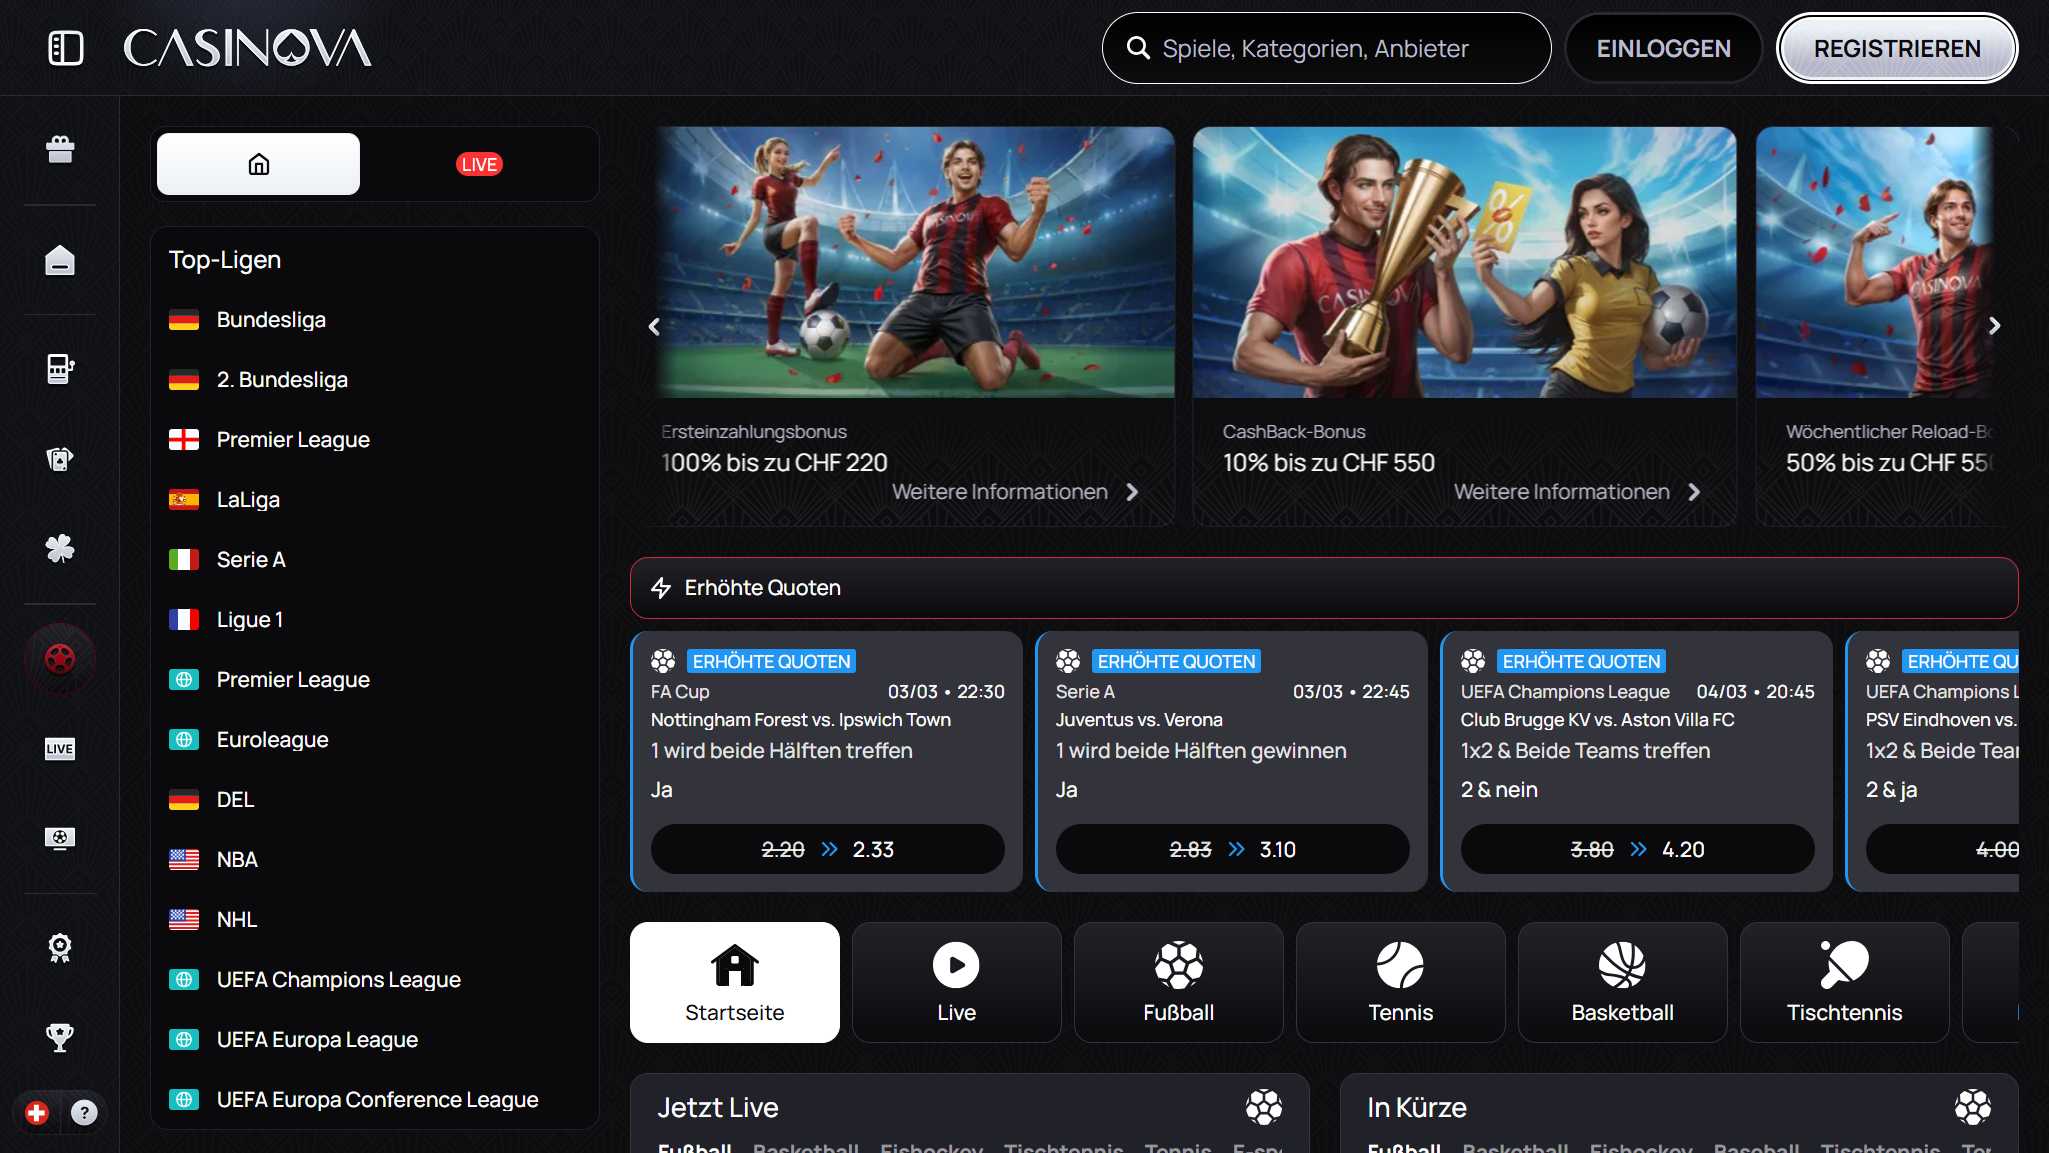The width and height of the screenshot is (2049, 1153).
Task: Open the trophy tournaments sidebar icon
Action: (x=60, y=1038)
